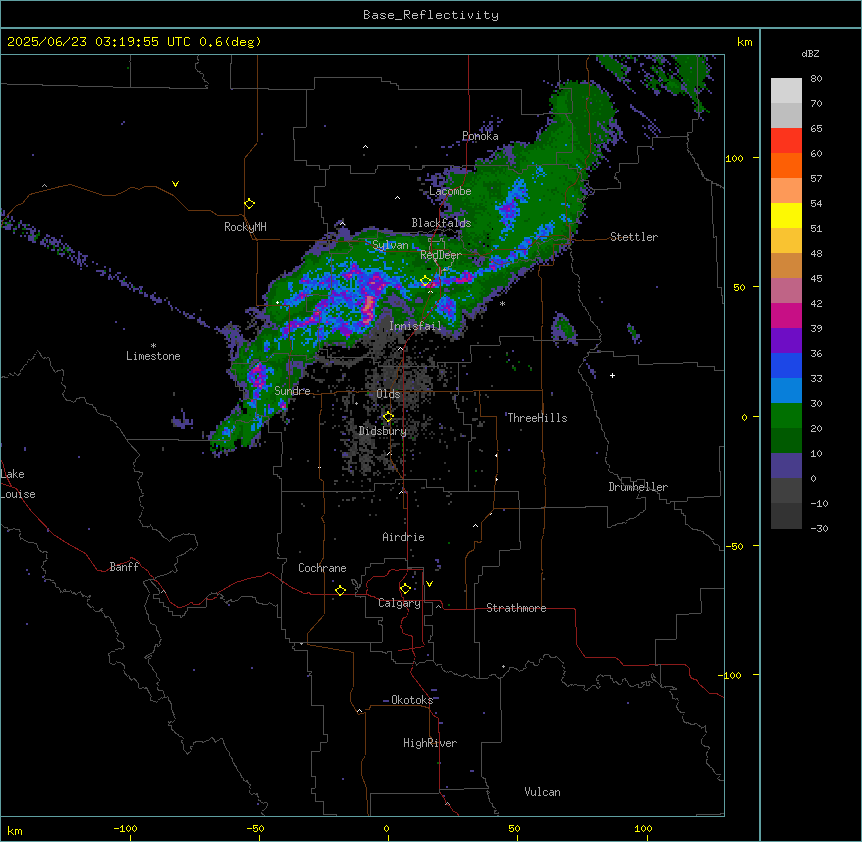
Task: Click the Stettler town label
Action: [634, 237]
